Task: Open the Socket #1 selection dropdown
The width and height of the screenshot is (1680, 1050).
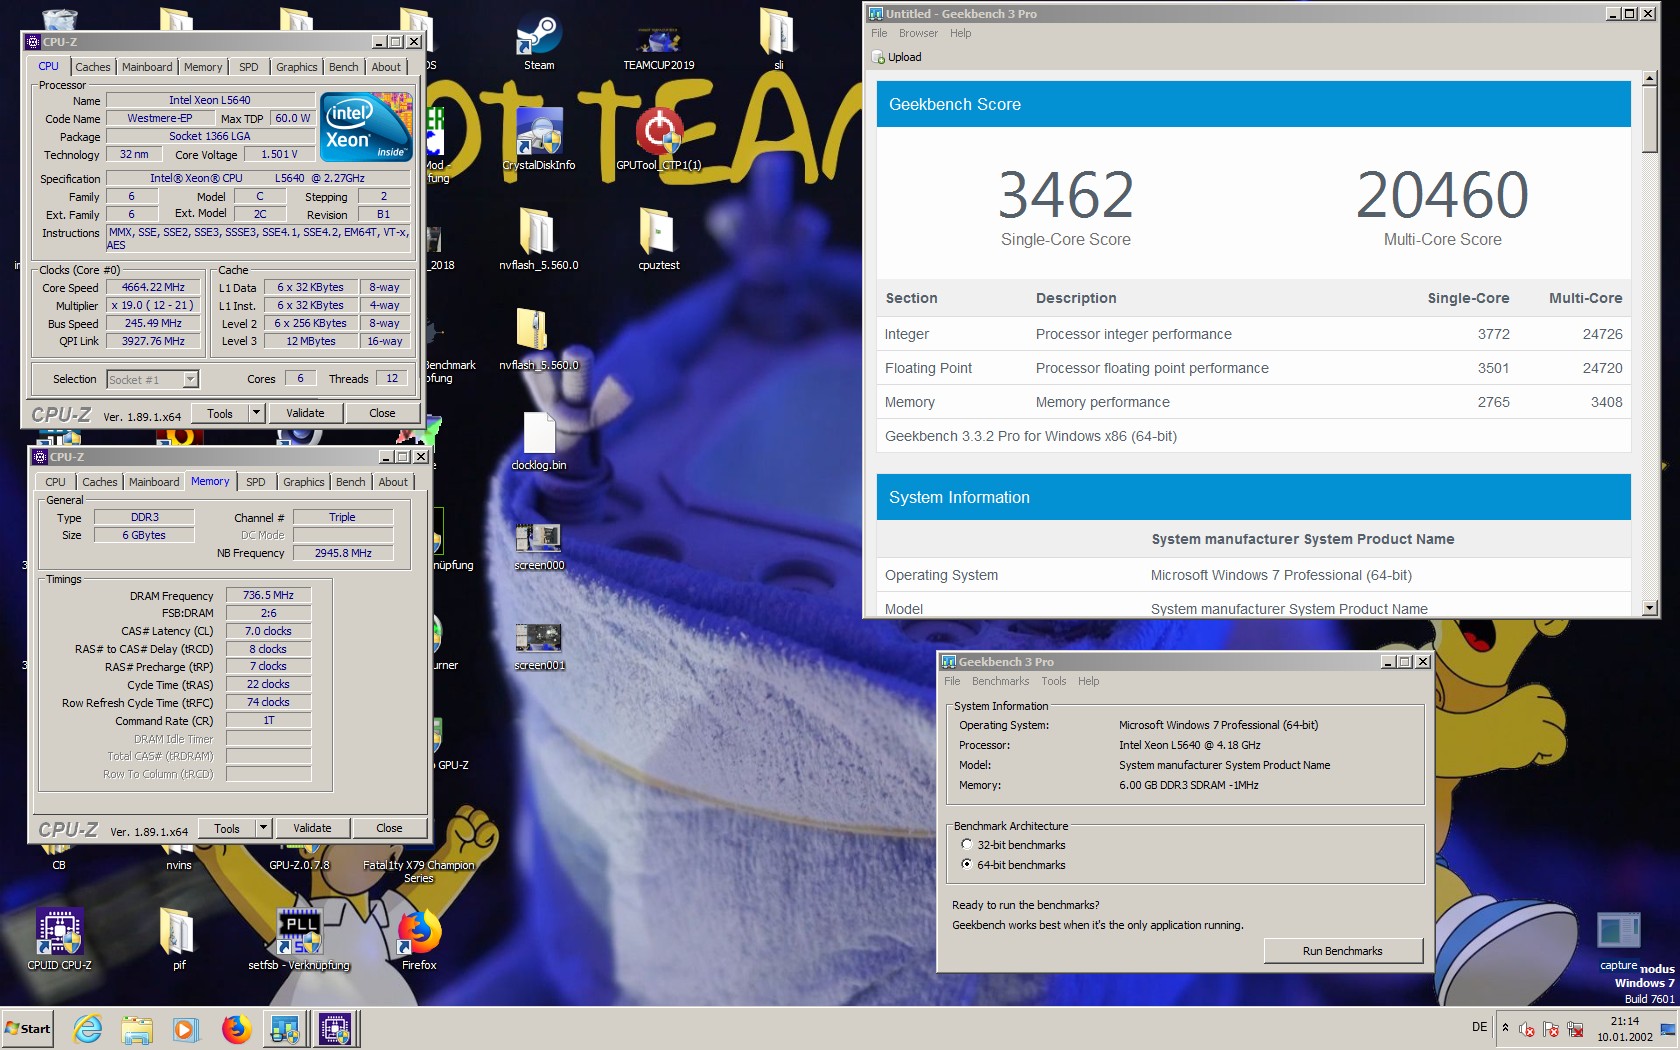Action: (190, 379)
